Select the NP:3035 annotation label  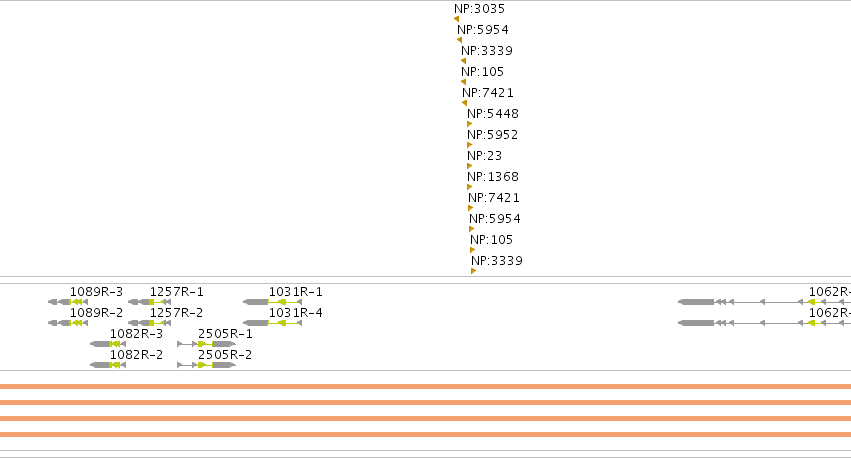(479, 9)
